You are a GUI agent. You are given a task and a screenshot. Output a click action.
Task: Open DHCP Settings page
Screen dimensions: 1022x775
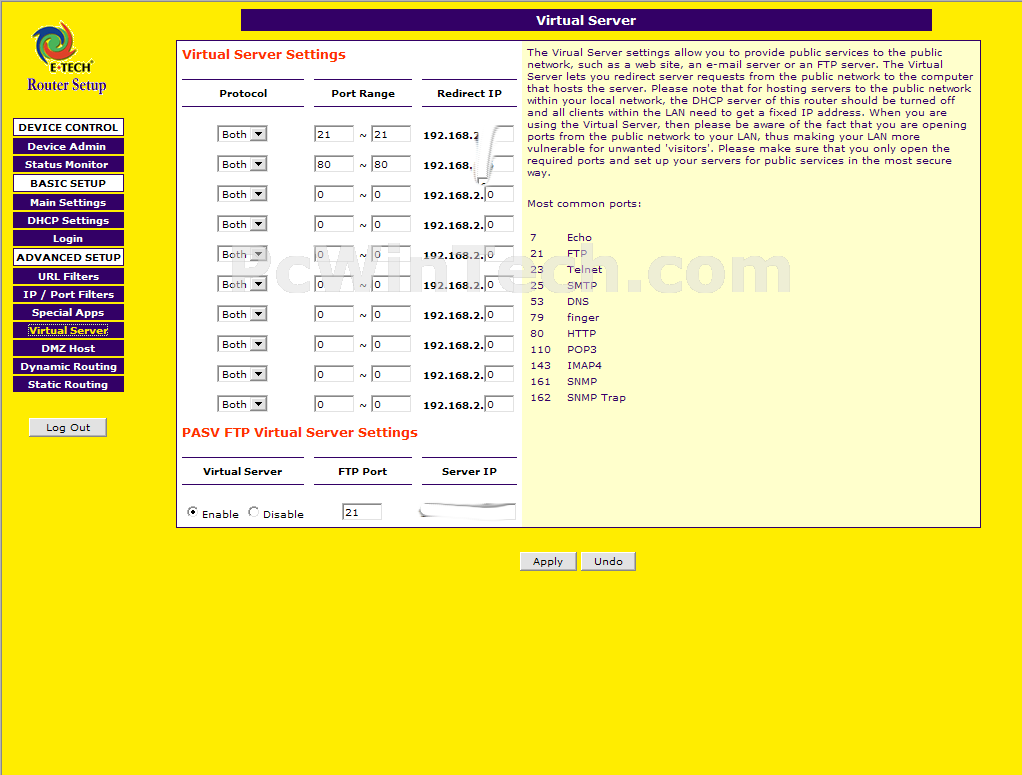(x=68, y=220)
